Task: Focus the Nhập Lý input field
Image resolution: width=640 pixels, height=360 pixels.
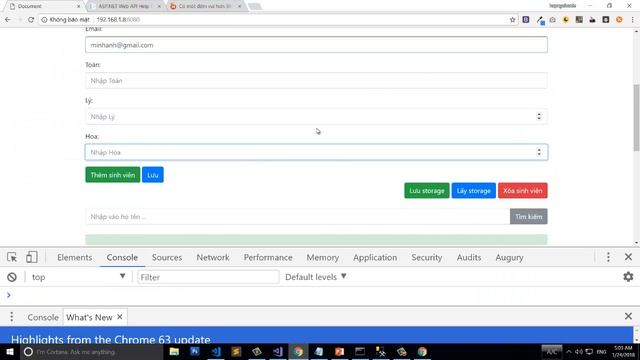Action: (316, 116)
